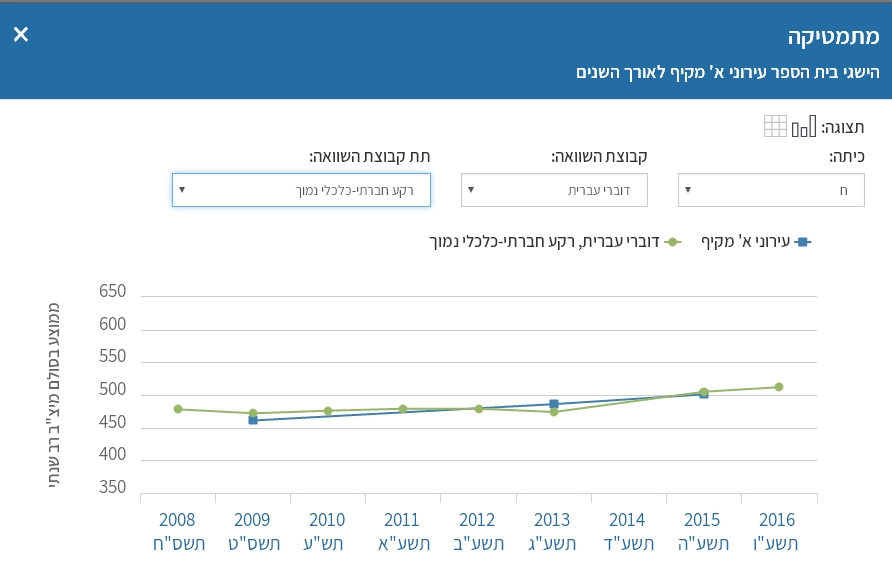This screenshot has width=892, height=581.
Task: Click the 2015 point where both lines meet
Action: (702, 394)
